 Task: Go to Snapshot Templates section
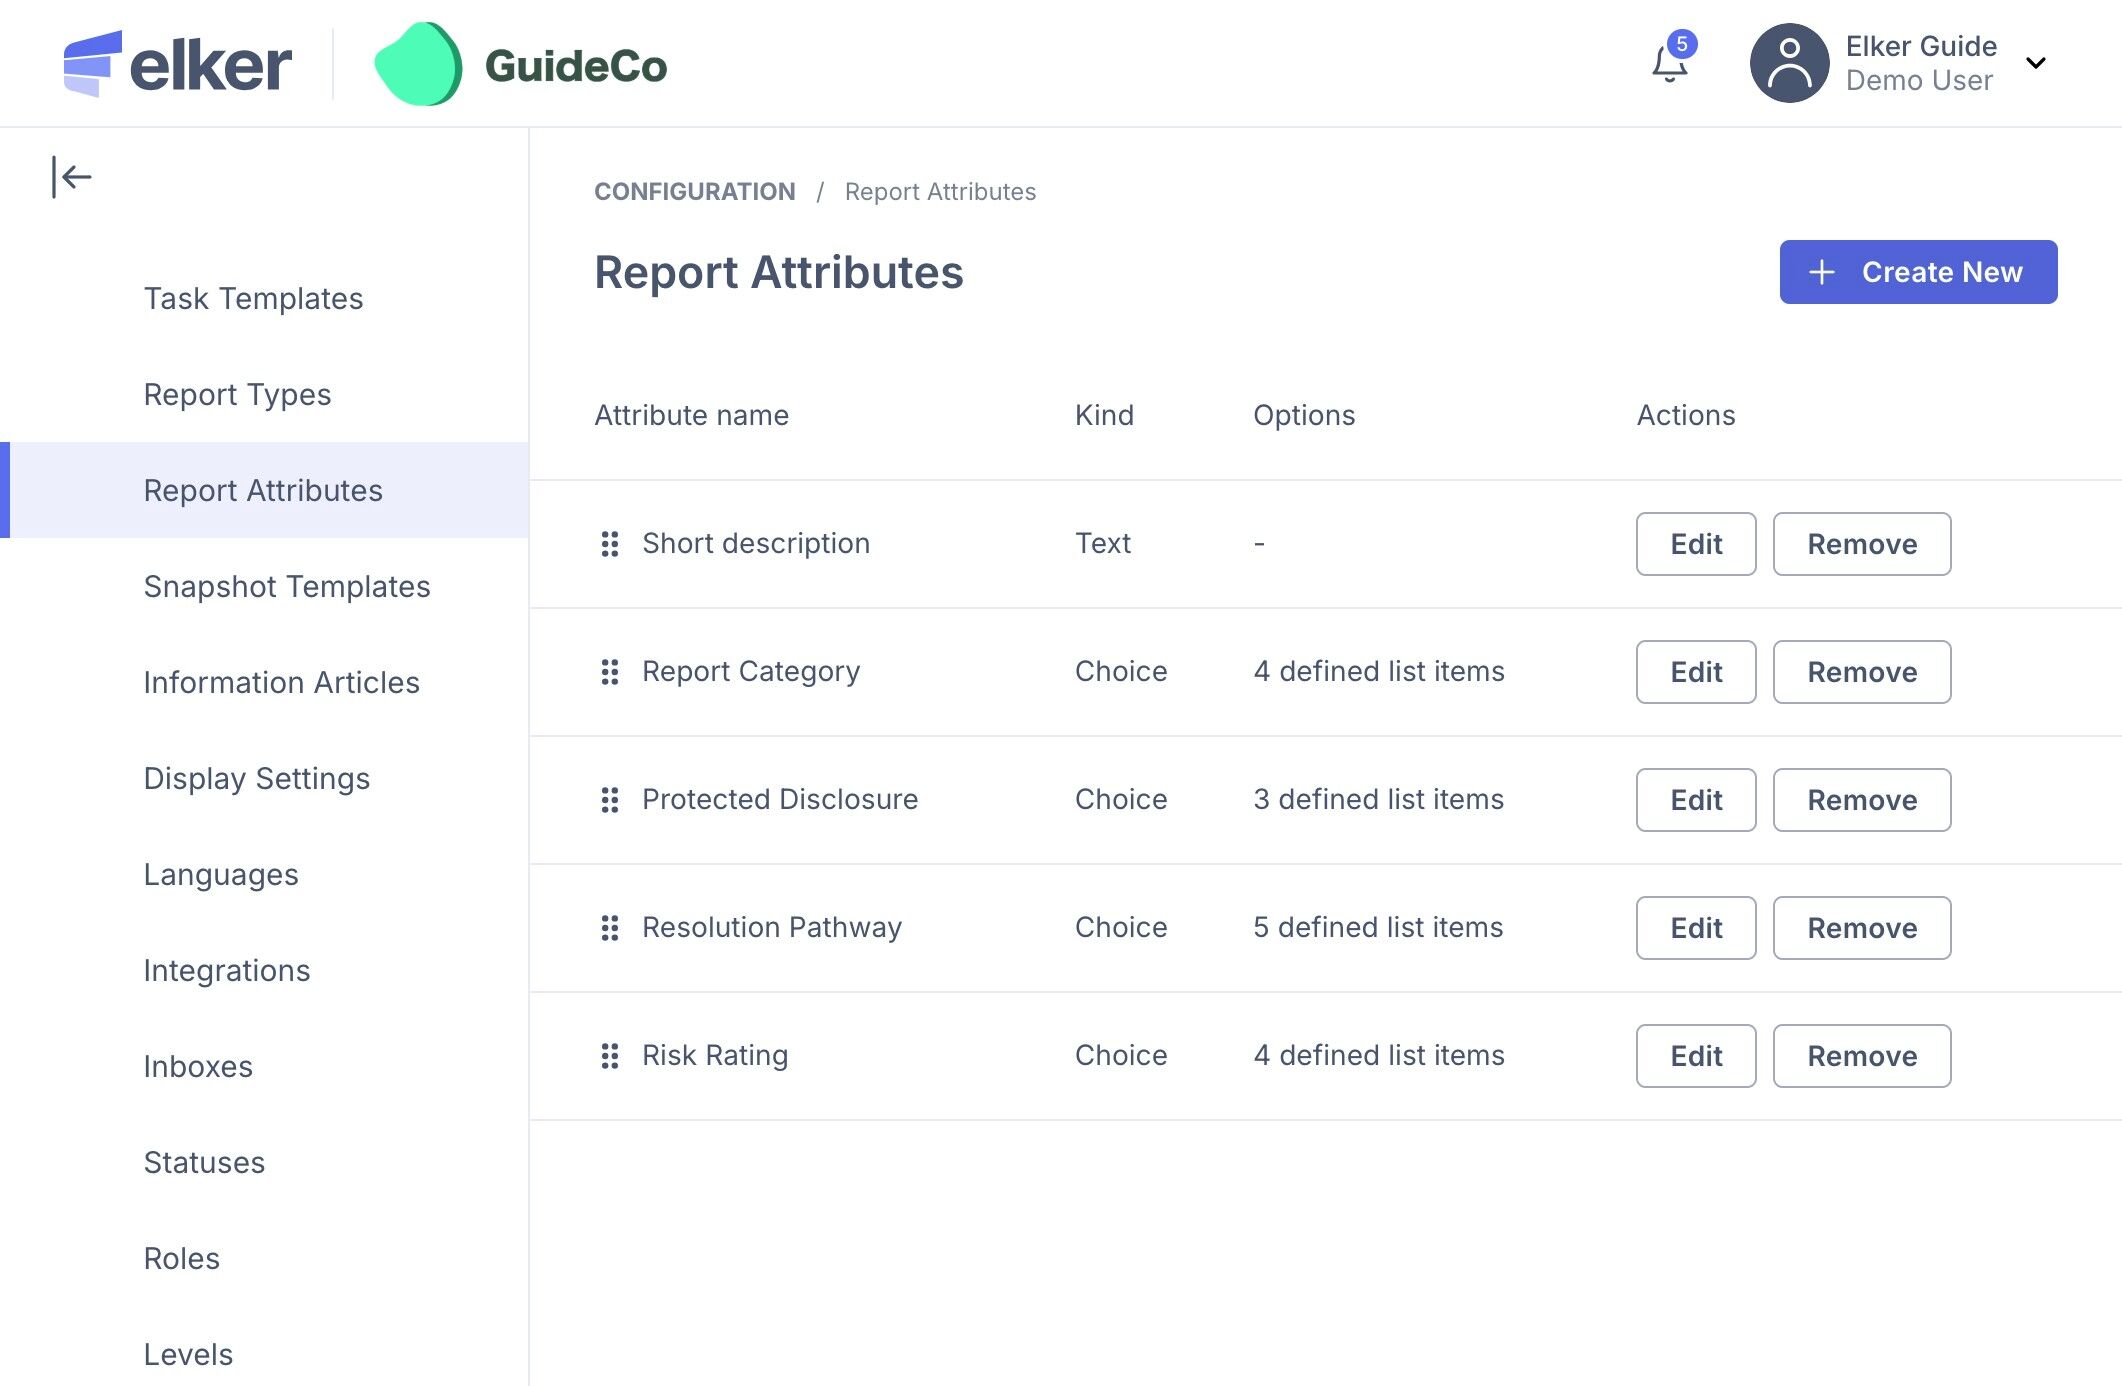(x=287, y=586)
